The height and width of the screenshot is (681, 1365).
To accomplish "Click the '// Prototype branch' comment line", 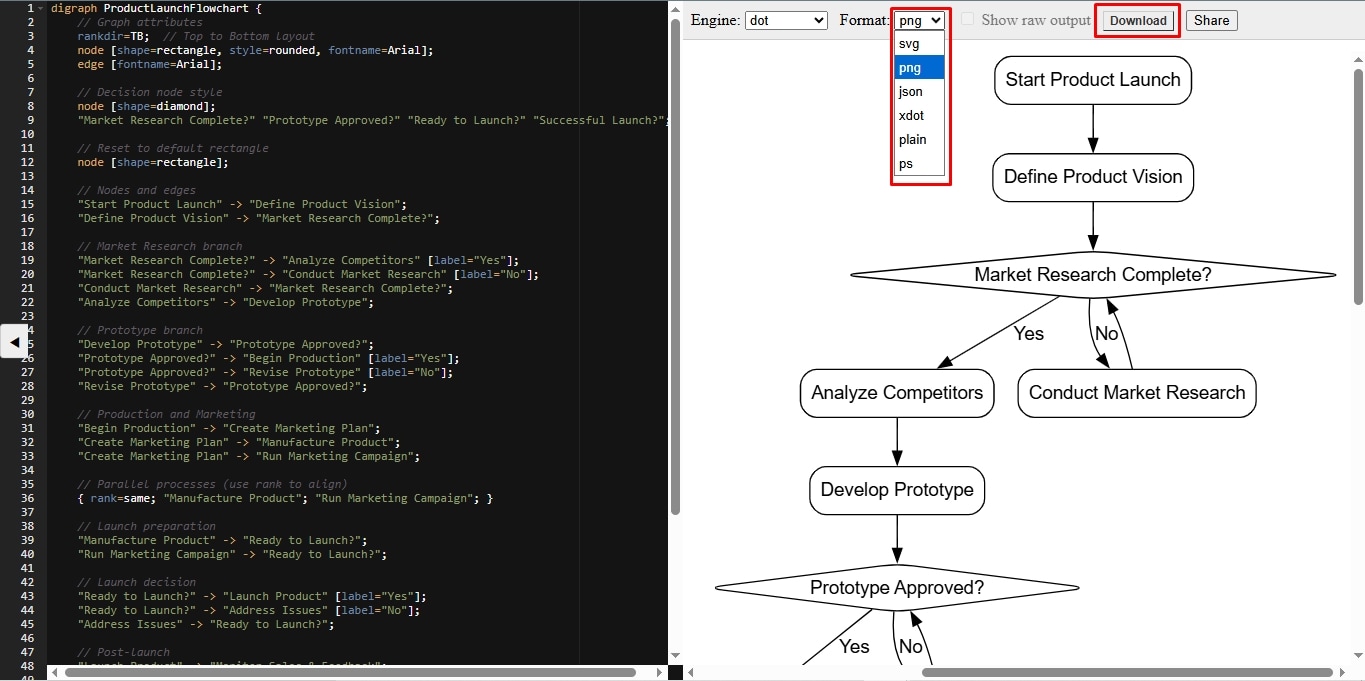I will (140, 330).
